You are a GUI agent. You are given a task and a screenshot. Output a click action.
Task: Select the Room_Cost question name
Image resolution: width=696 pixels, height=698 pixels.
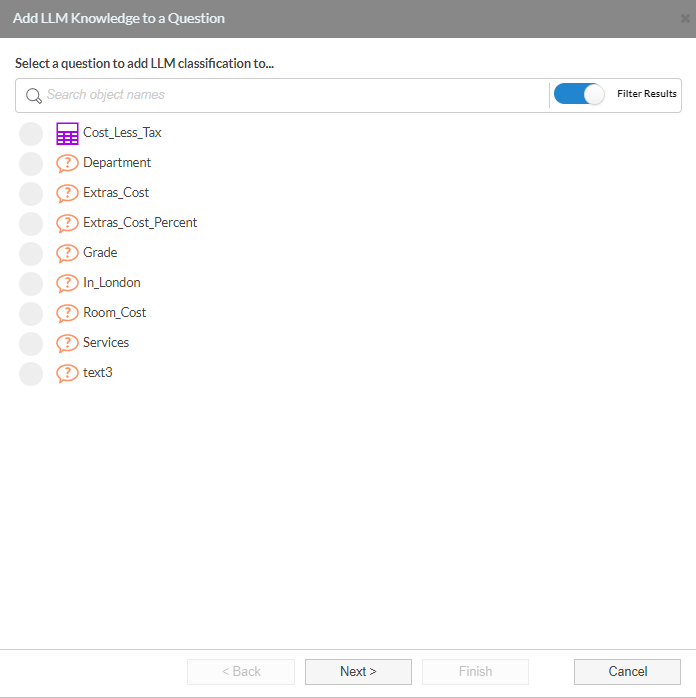pyautogui.click(x=114, y=312)
